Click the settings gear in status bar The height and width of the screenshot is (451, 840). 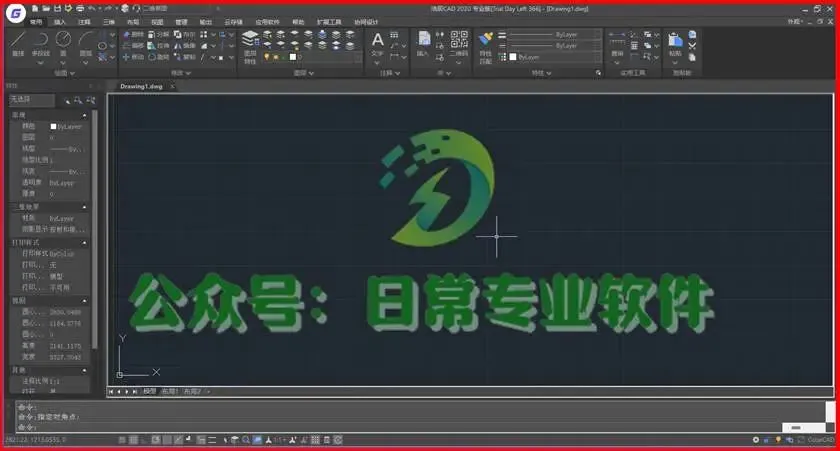(755, 440)
